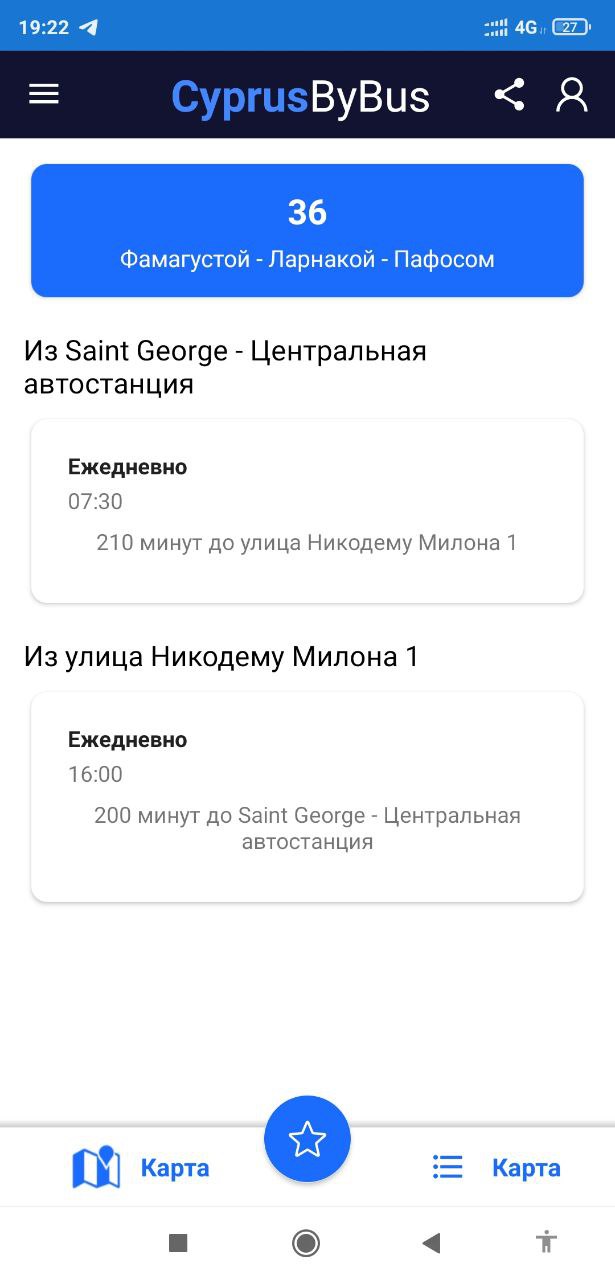Open the 16:00 daily departure card
Viewport: 615px width, 1280px height.
(307, 796)
